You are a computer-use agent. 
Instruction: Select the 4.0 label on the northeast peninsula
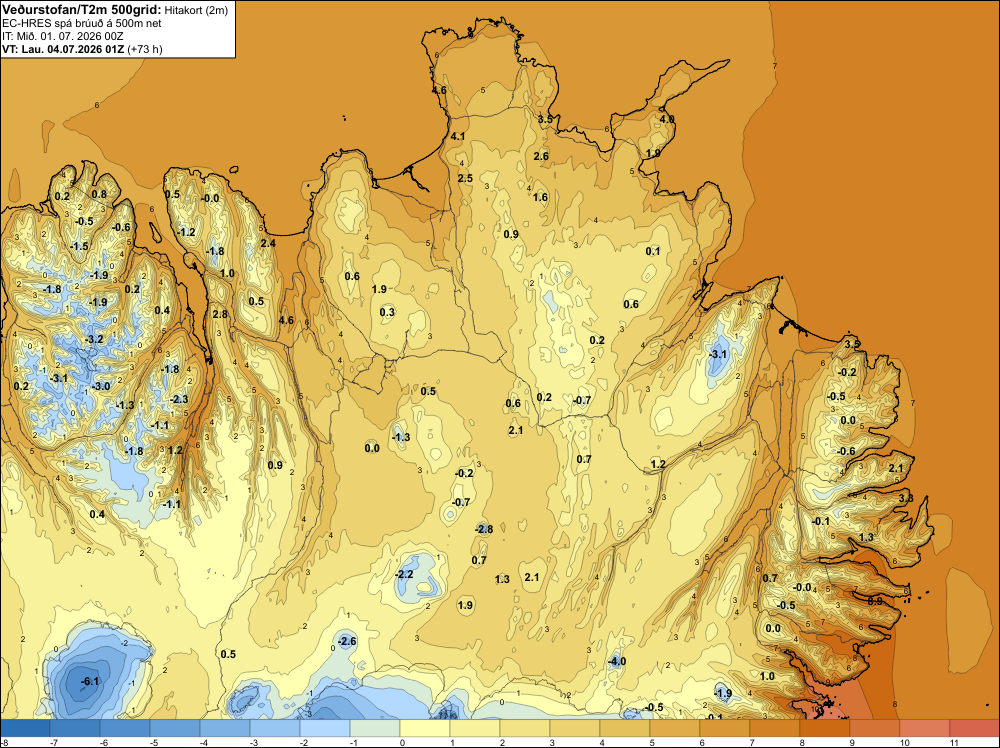click(666, 119)
